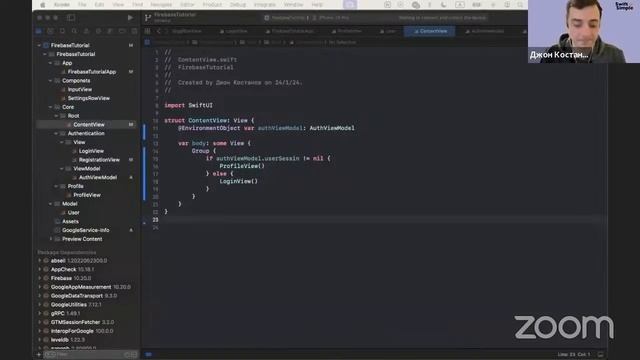Screen dimensions: 640x360
Task: Click the Focus moon icon in menu bar
Action: point(443,4)
